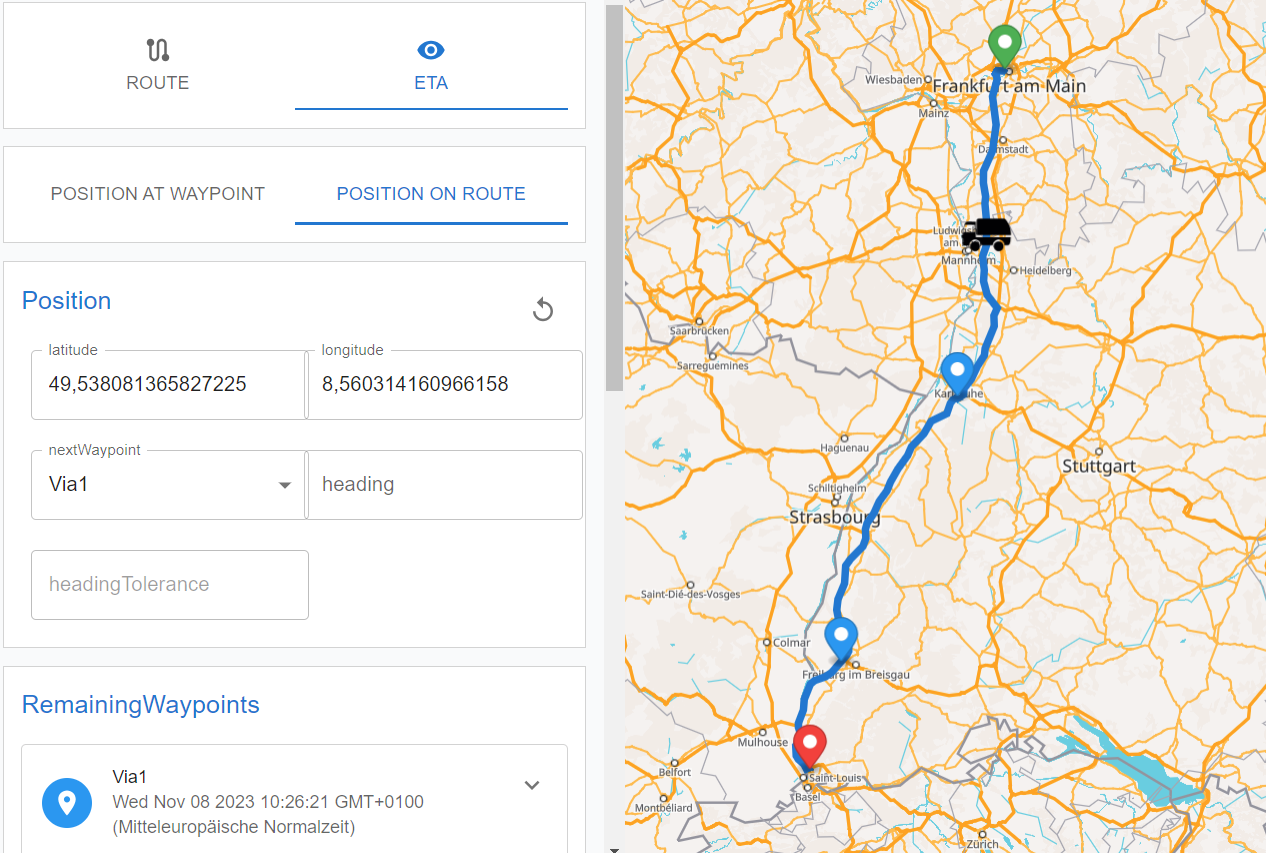Expand the Via1 waypoint details chevron

[532, 786]
